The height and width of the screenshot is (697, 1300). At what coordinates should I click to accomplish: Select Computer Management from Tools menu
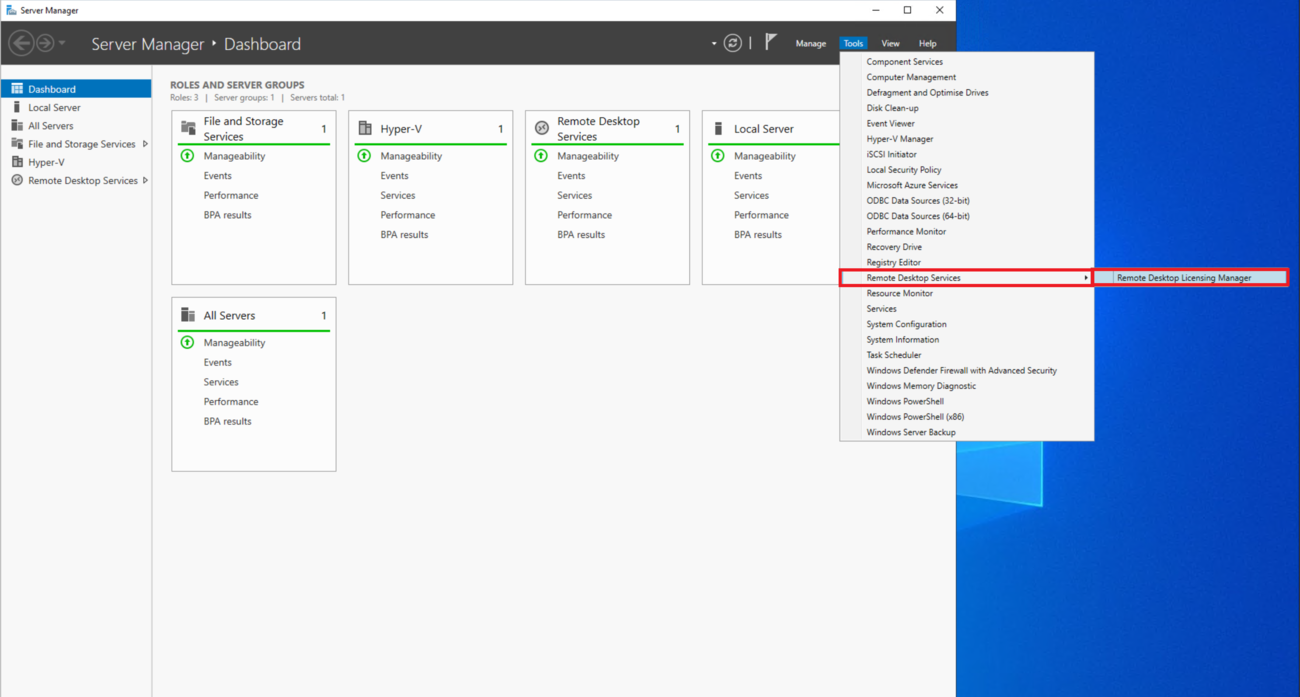966,77
